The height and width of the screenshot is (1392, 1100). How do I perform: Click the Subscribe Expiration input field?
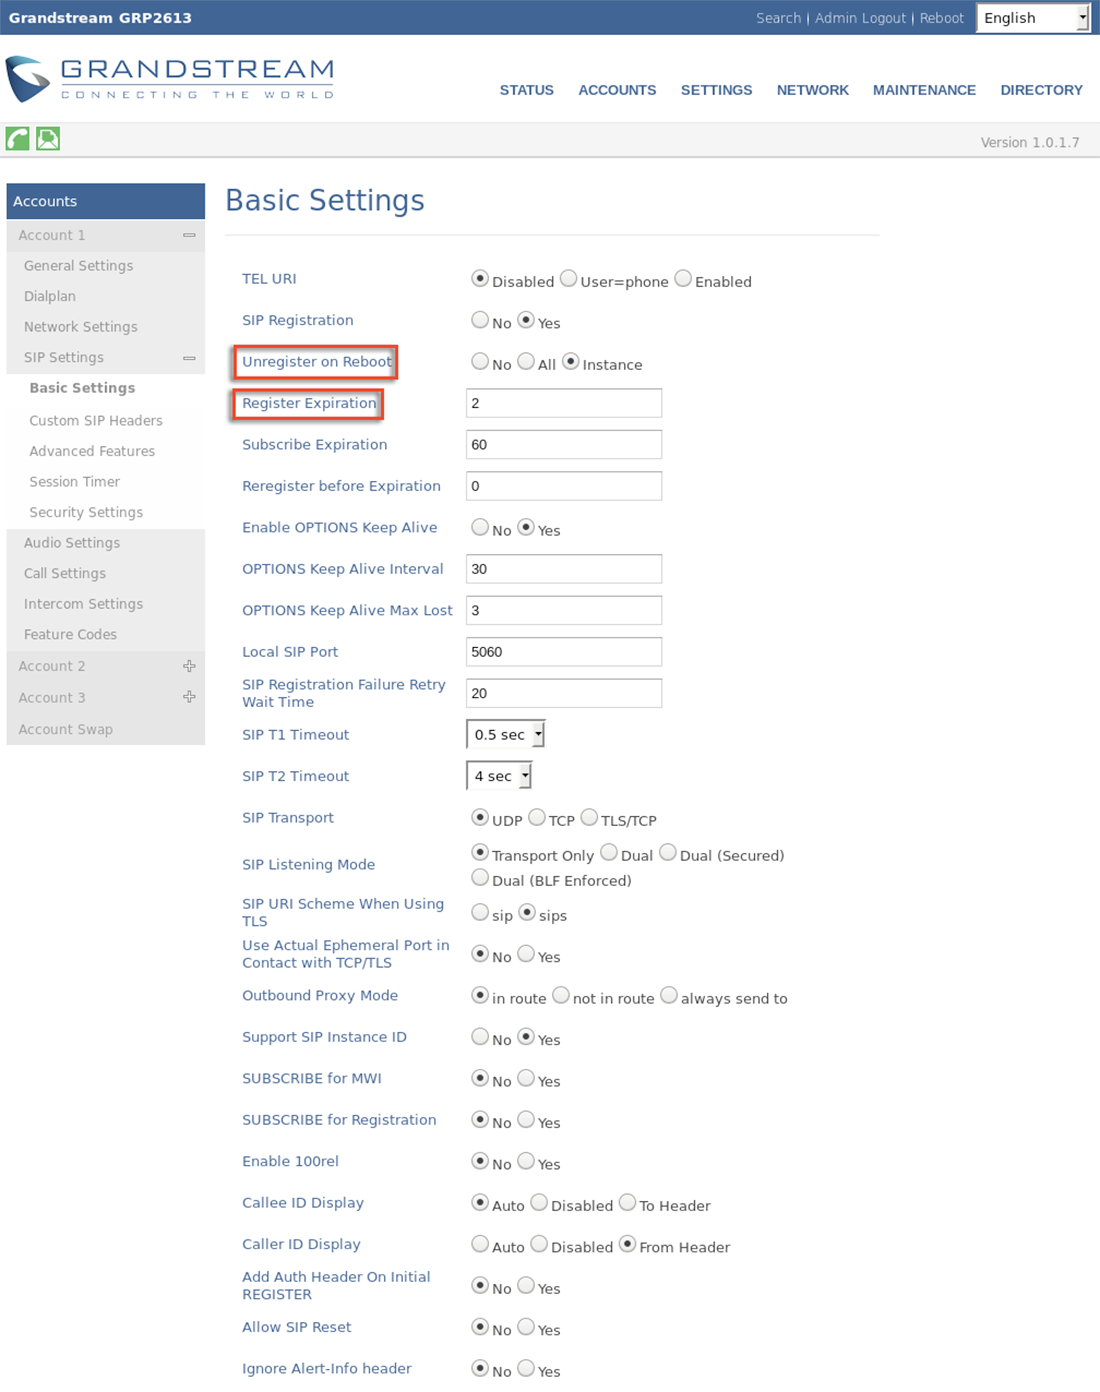pos(564,445)
